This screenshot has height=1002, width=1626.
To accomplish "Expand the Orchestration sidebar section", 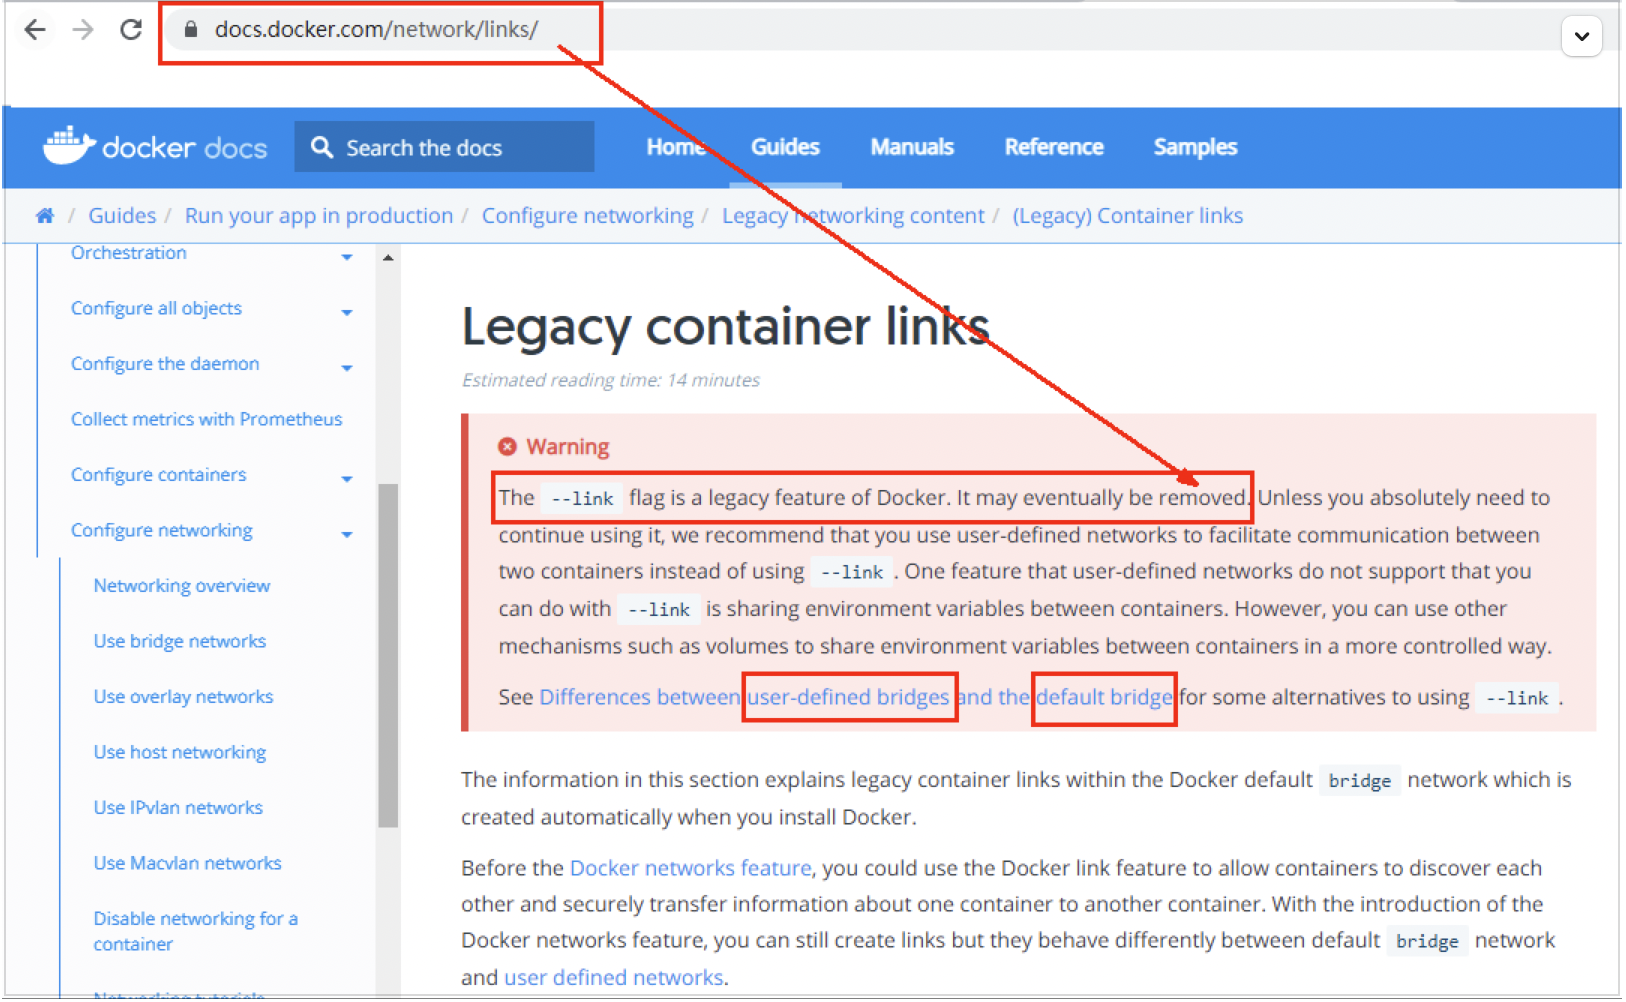I will click(346, 257).
